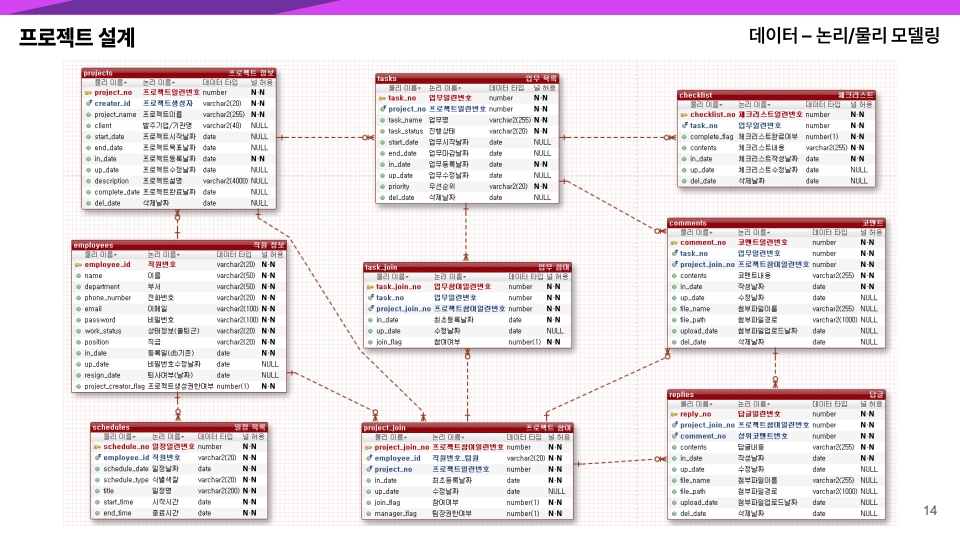Click the task_status row in tasks table
960x540 pixels.
[x=467, y=131]
